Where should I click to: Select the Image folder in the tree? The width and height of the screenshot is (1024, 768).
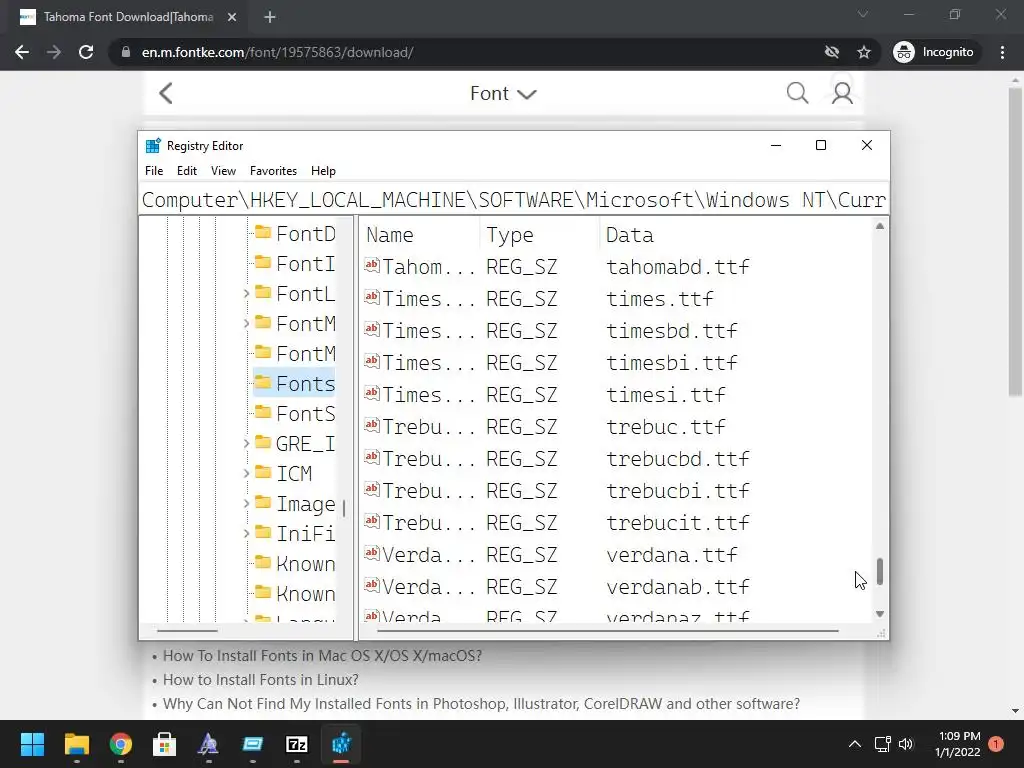[x=305, y=504]
